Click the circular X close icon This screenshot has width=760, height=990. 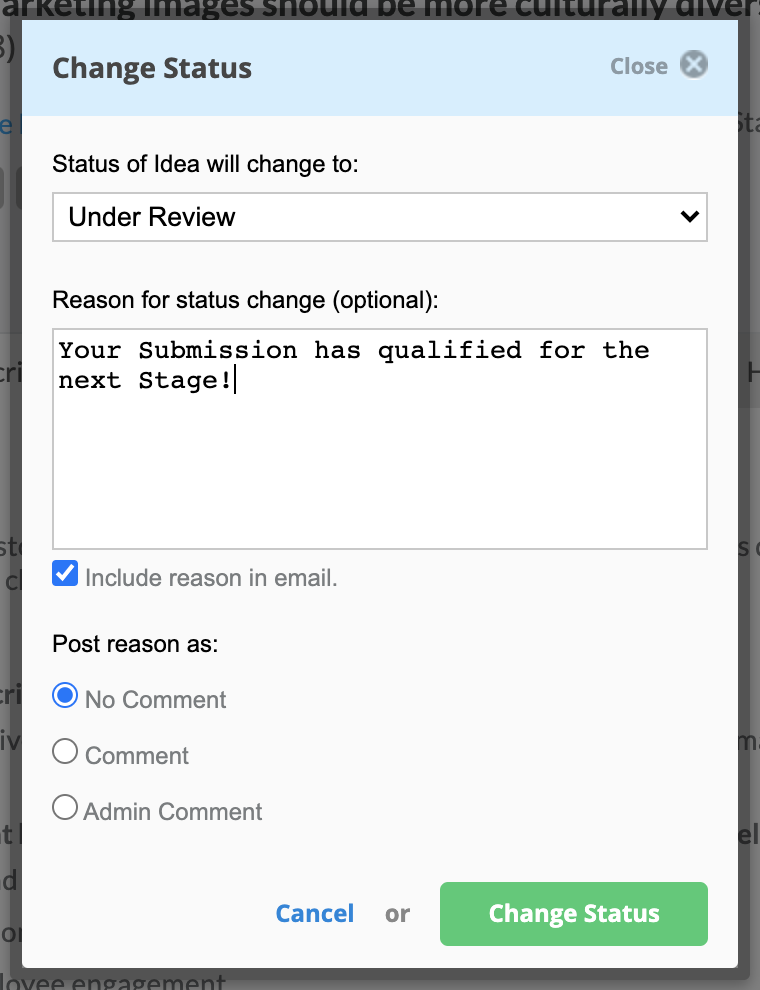coord(694,64)
